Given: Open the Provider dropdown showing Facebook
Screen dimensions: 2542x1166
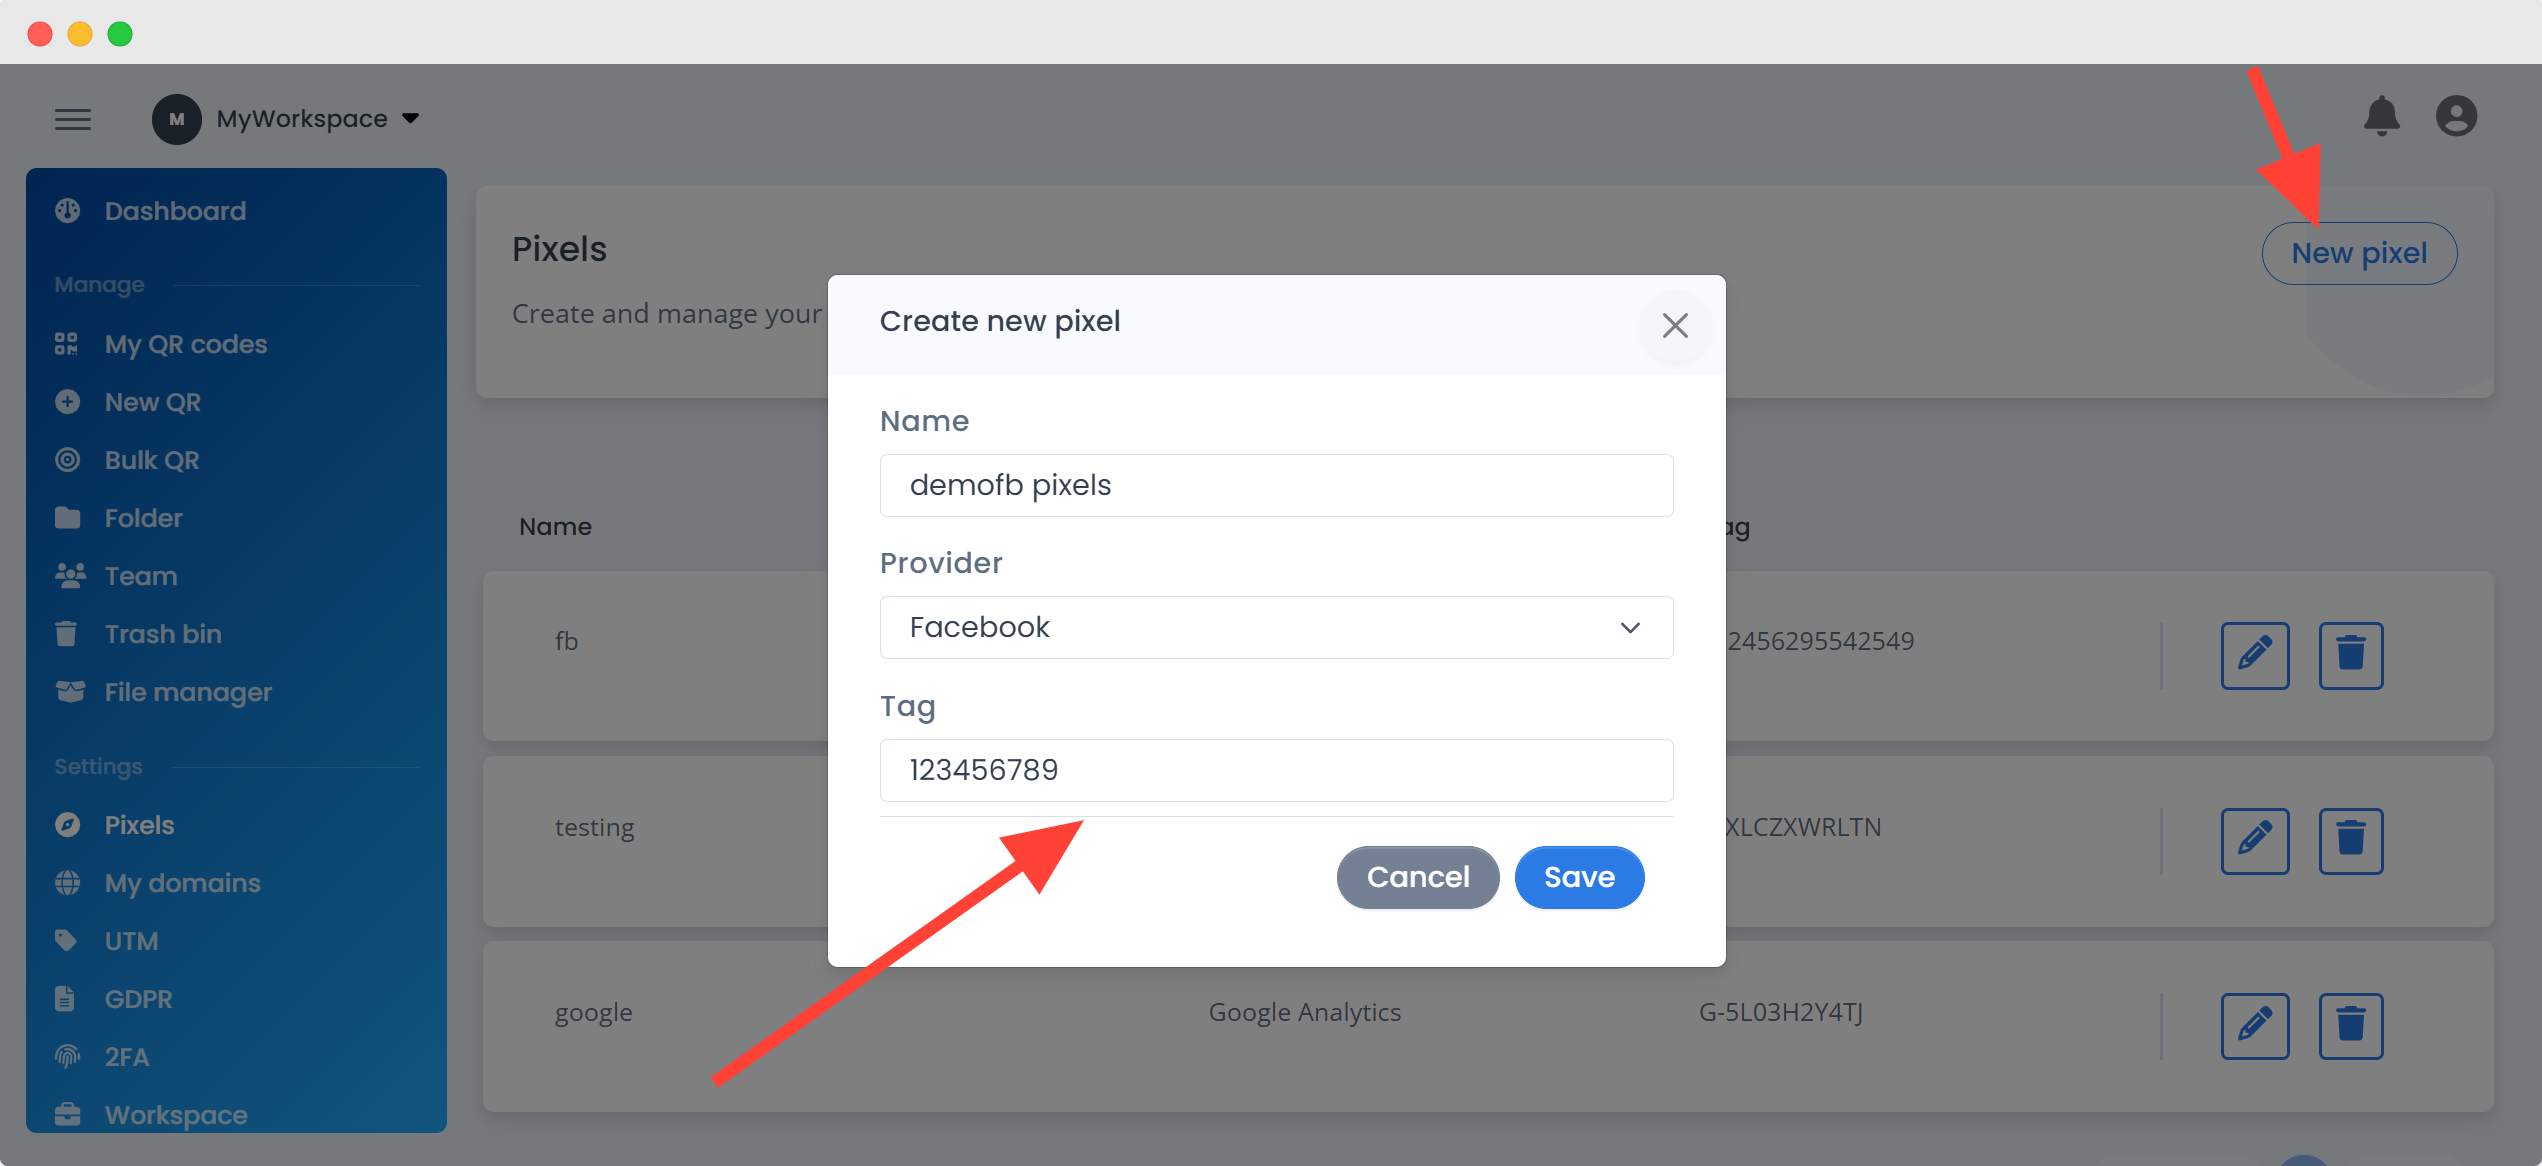Looking at the screenshot, I should pos(1275,627).
